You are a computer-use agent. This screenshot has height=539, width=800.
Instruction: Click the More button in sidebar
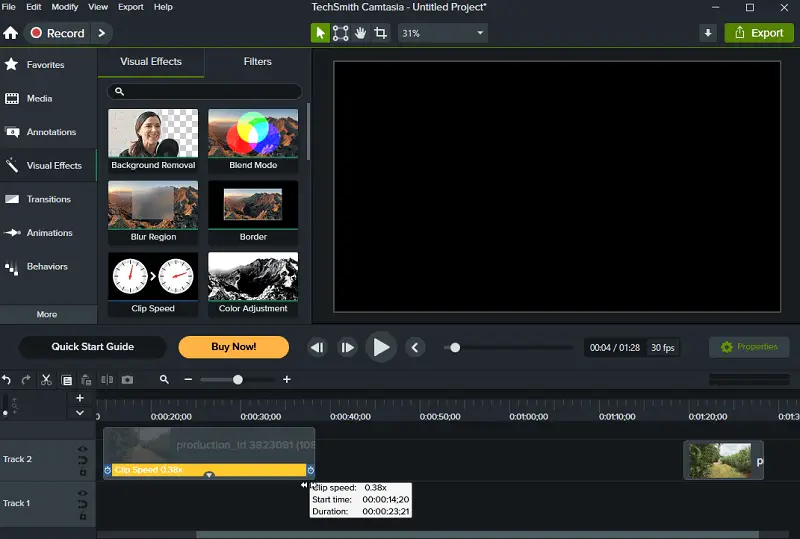(47, 314)
